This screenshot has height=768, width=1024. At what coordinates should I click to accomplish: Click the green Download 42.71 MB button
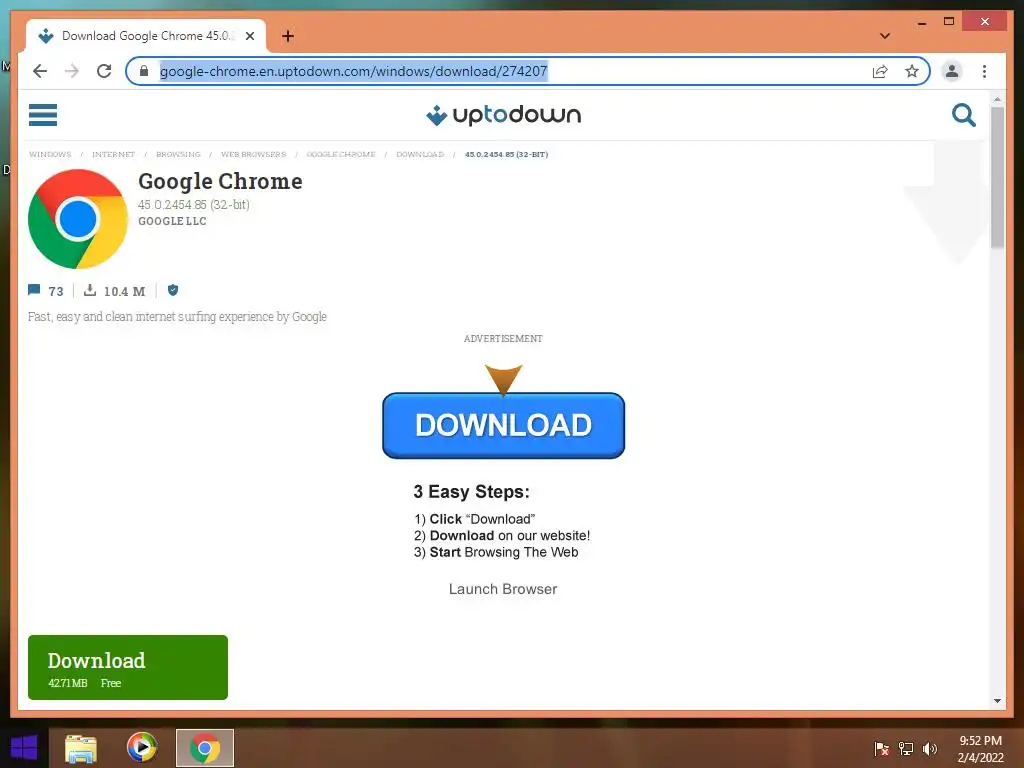coord(128,667)
